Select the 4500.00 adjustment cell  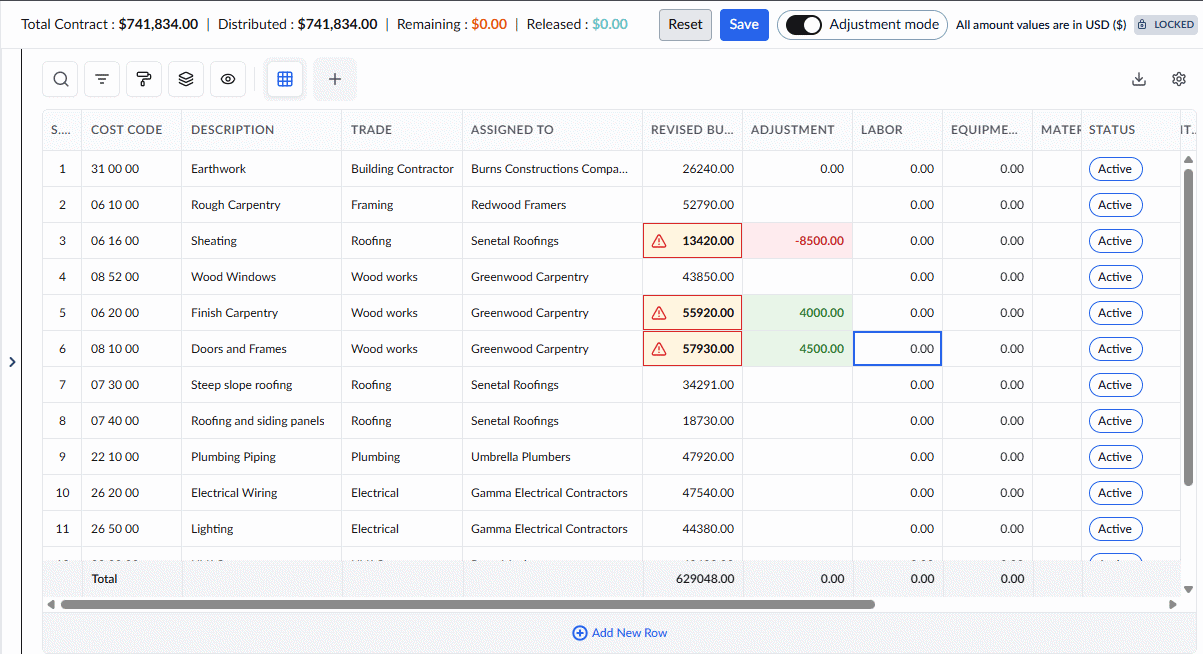797,349
